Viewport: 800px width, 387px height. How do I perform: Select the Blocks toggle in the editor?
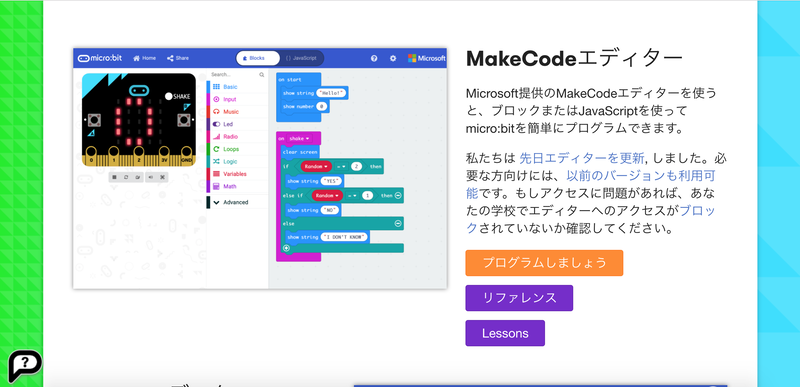[258, 58]
